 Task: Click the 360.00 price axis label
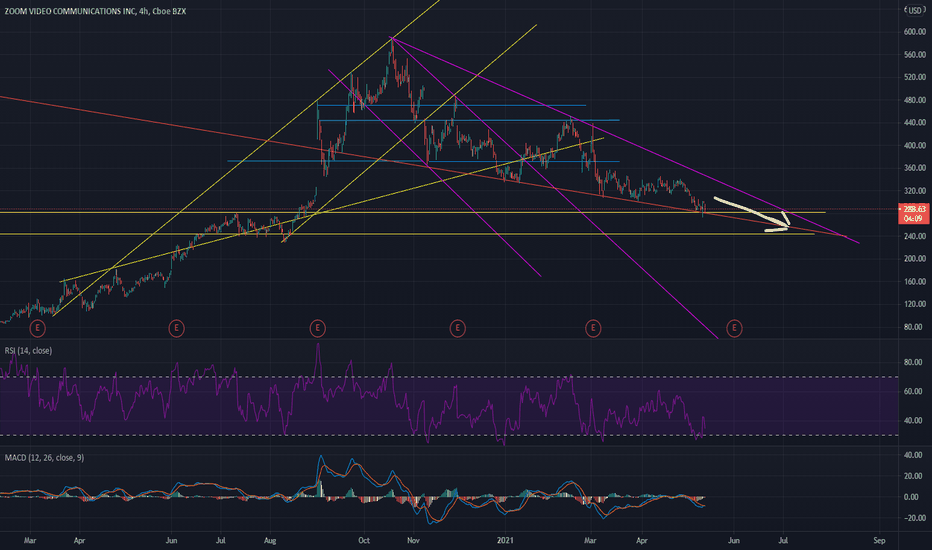point(914,168)
